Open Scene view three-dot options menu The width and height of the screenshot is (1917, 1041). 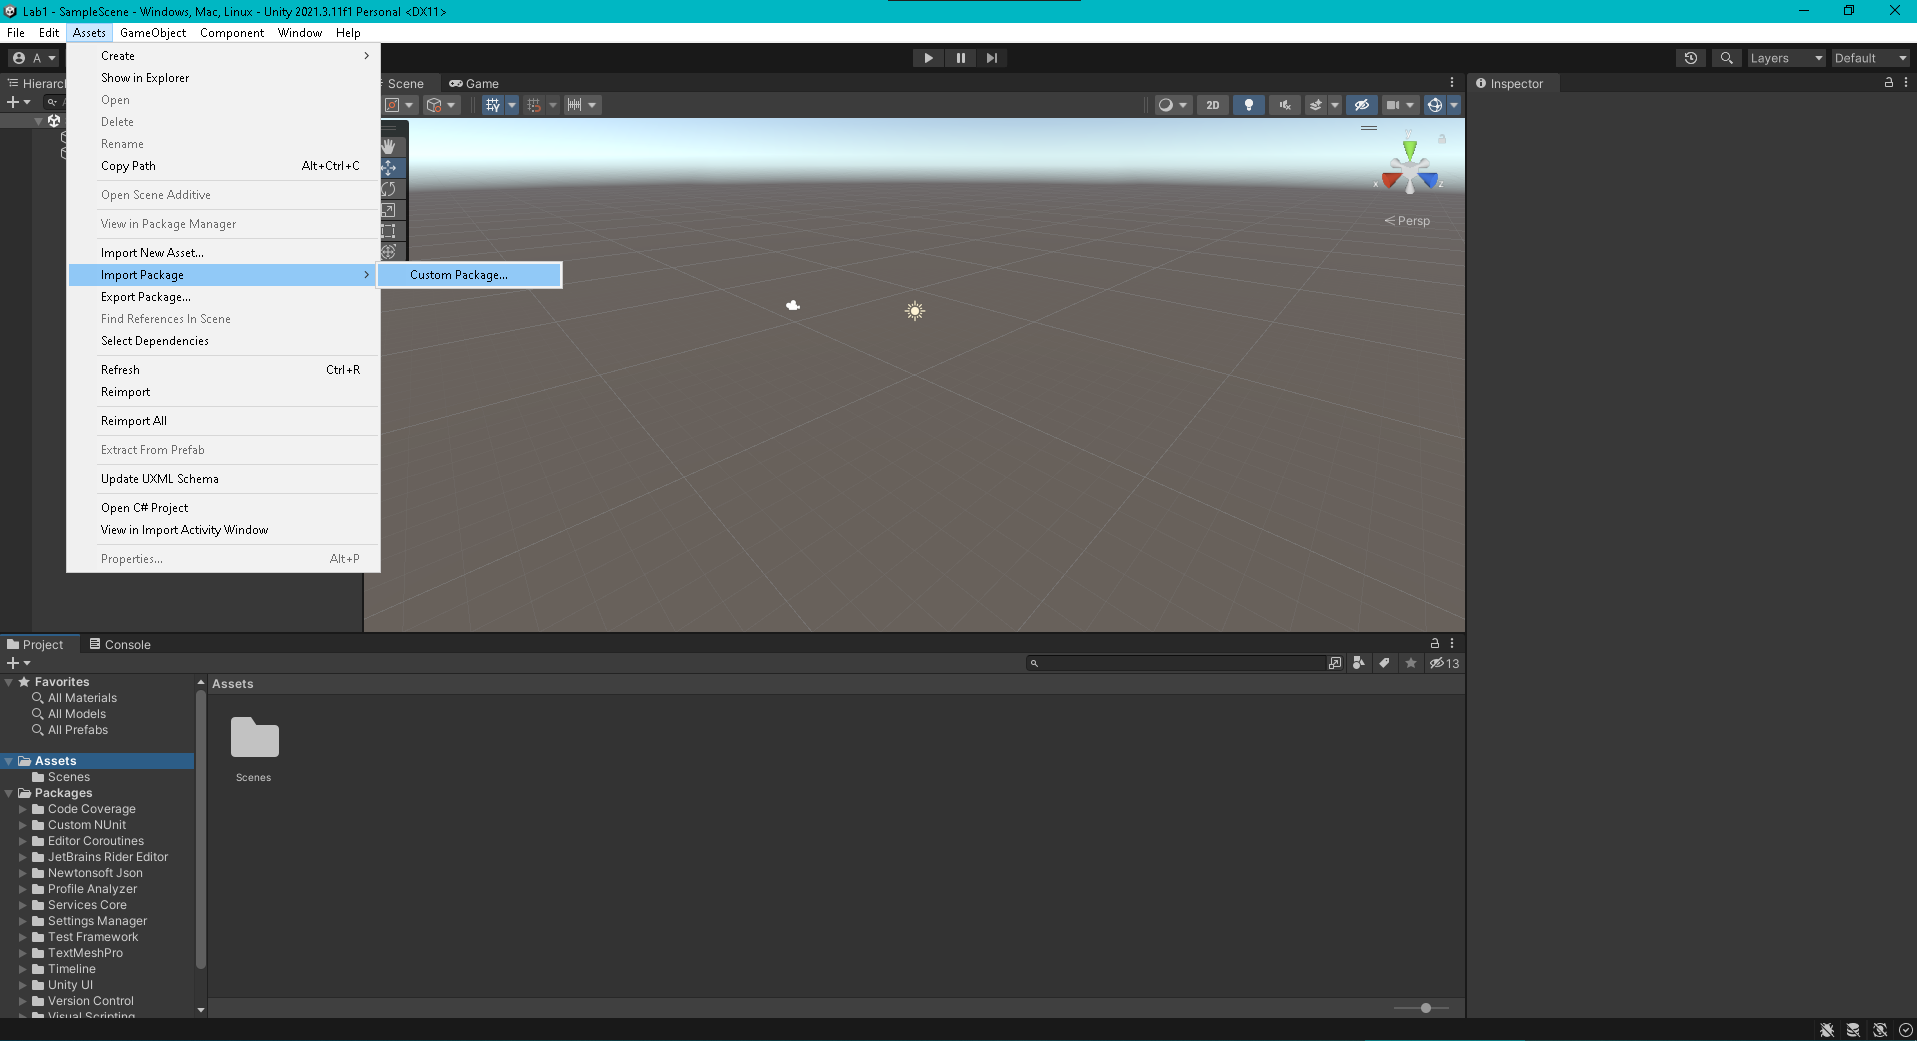[x=1452, y=83]
